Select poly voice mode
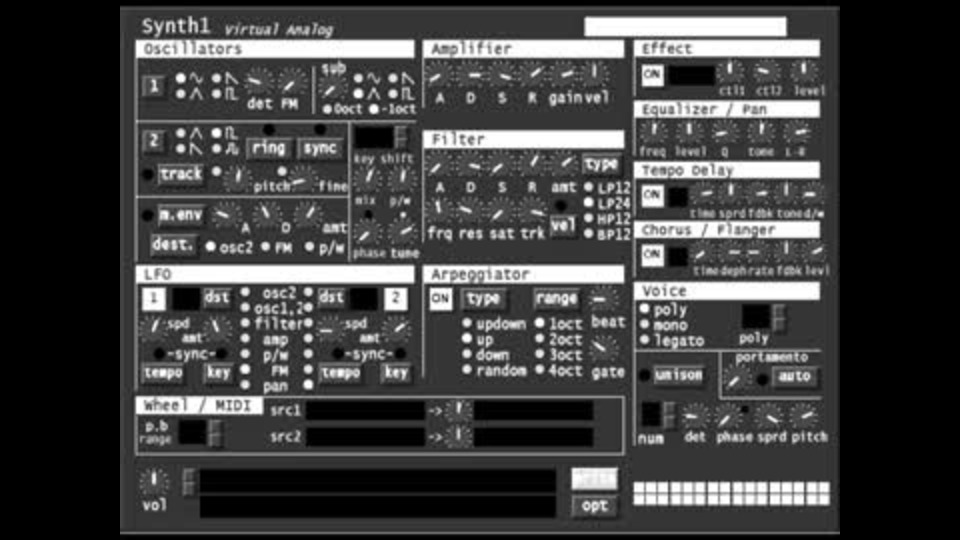This screenshot has height=540, width=960. (645, 309)
